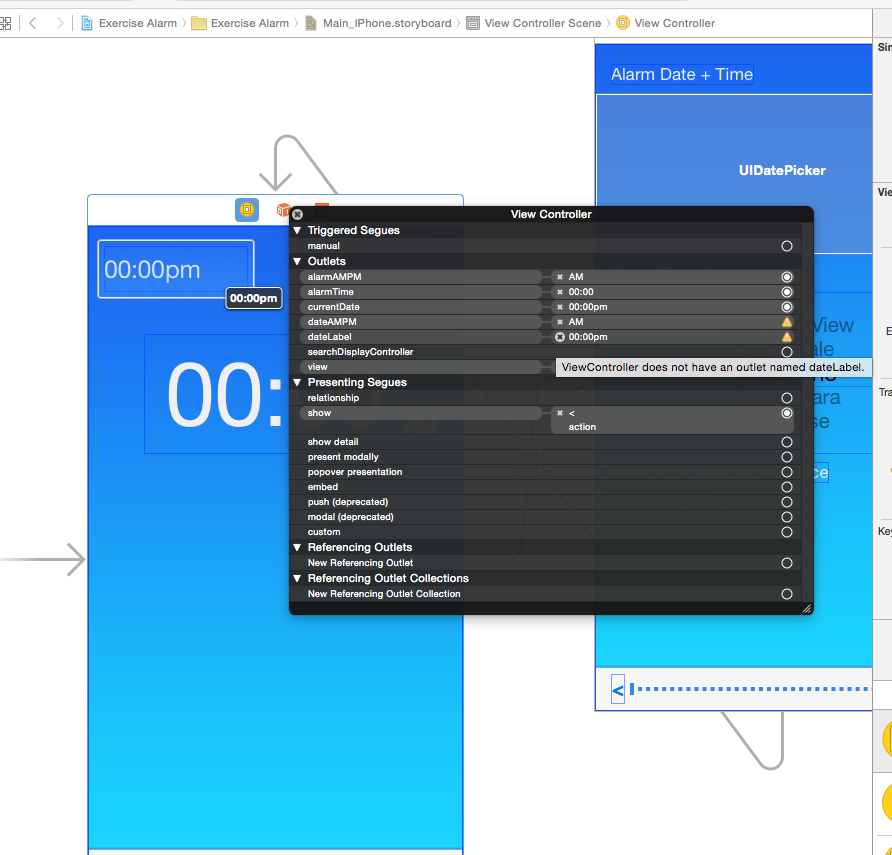The image size is (892, 855).
Task: Select the yellow View Controller icon above the scene
Action: tap(247, 210)
